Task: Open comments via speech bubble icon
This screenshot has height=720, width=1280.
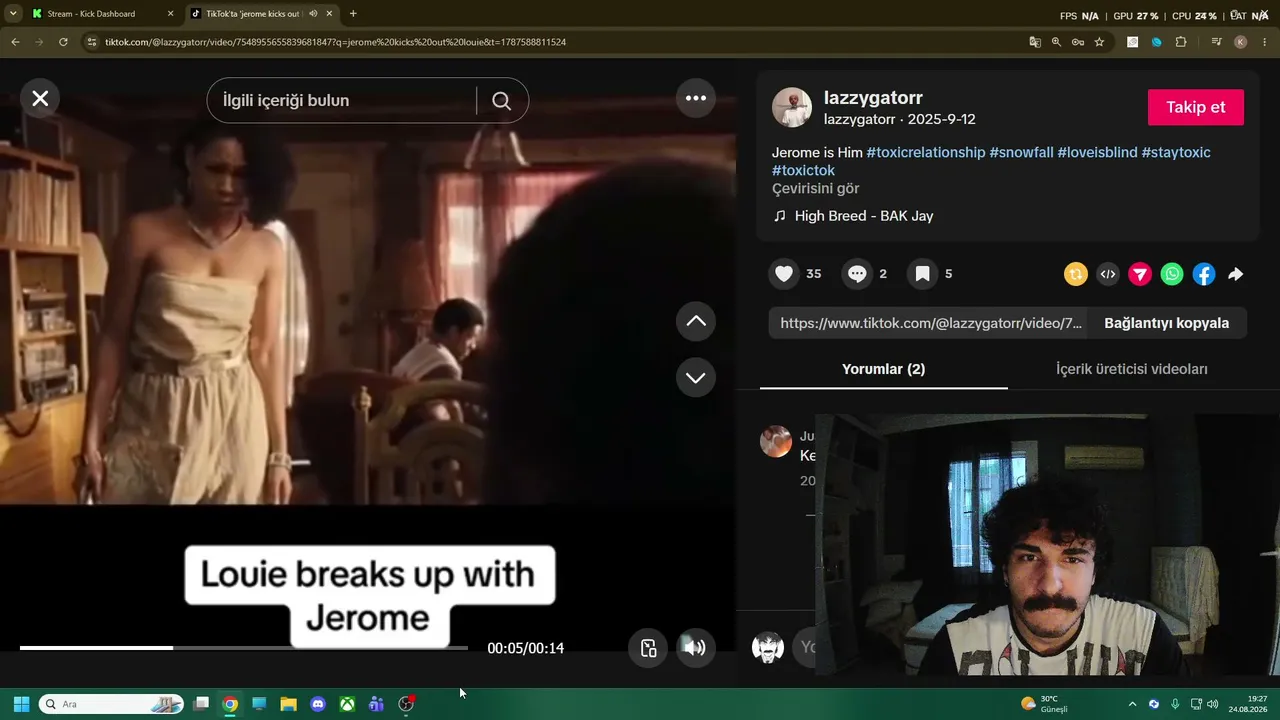Action: (857, 274)
